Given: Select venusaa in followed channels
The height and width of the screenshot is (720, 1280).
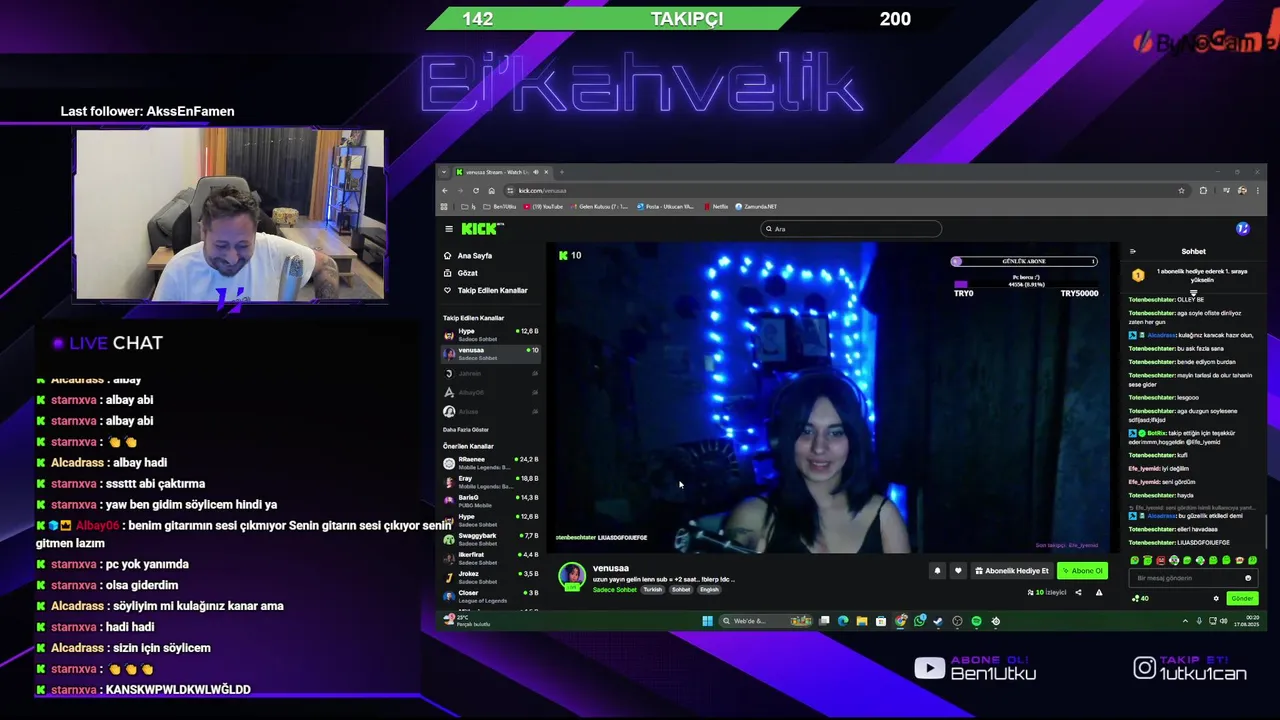Looking at the screenshot, I should click(491, 353).
